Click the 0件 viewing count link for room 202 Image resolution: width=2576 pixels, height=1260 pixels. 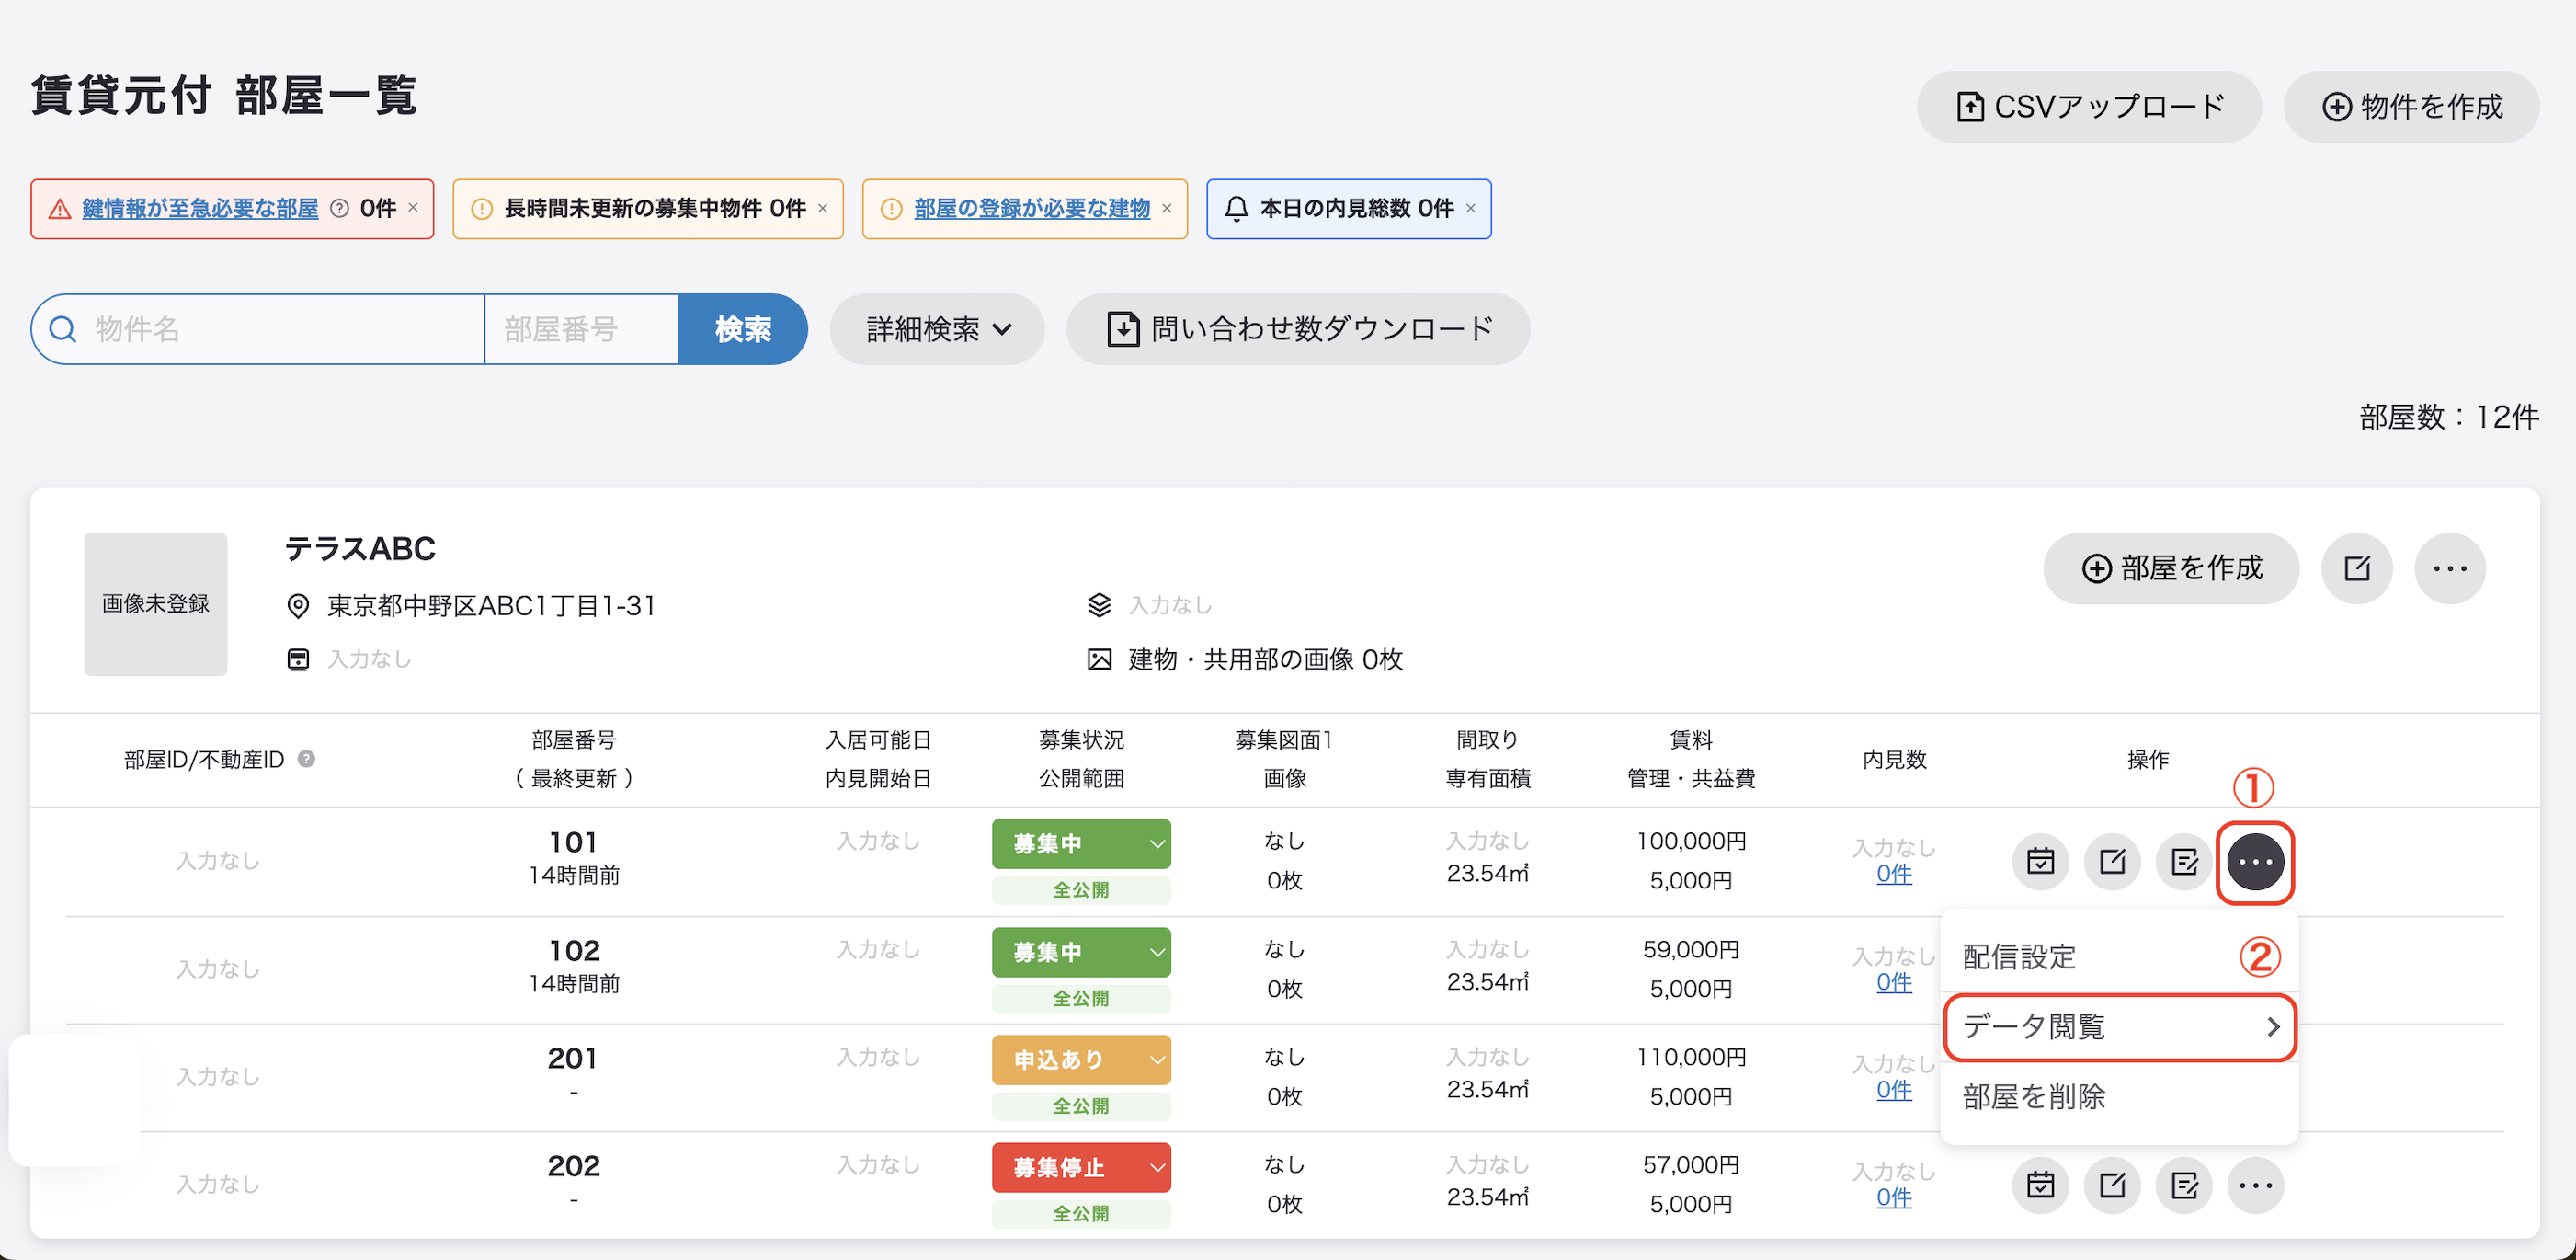point(1894,1198)
